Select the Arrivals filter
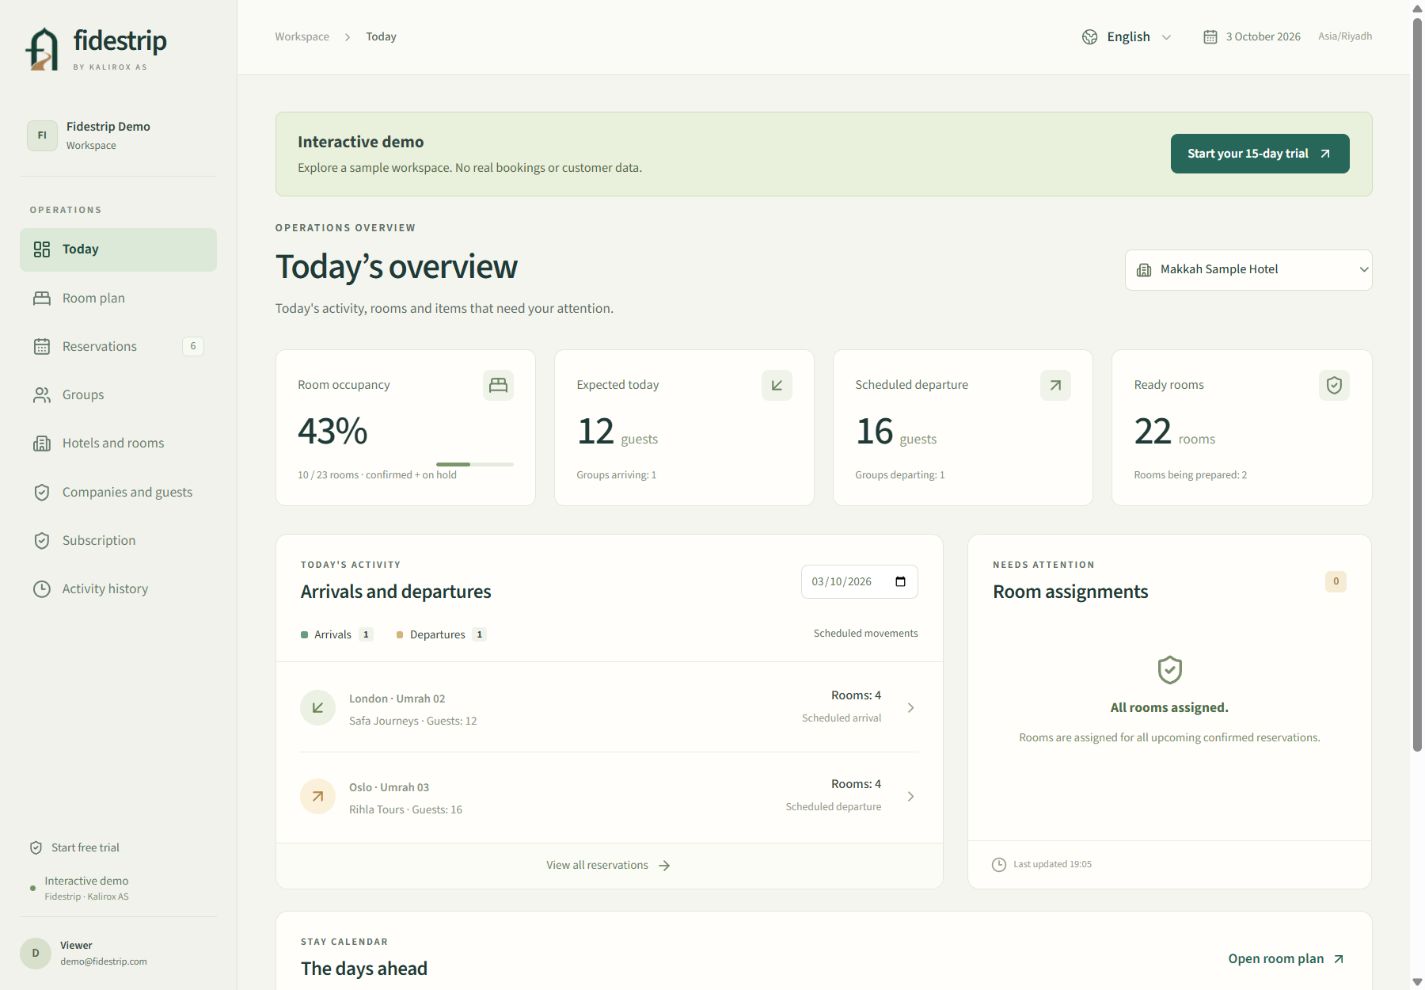Viewport: 1425px width, 990px height. pyautogui.click(x=337, y=634)
